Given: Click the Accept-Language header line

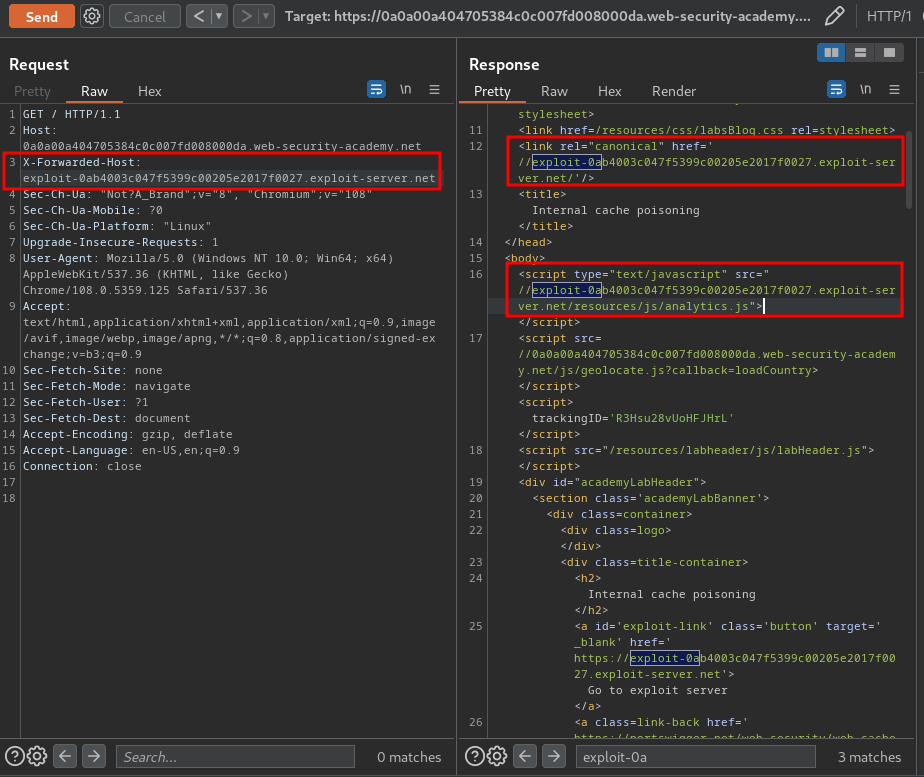Looking at the screenshot, I should (131, 451).
